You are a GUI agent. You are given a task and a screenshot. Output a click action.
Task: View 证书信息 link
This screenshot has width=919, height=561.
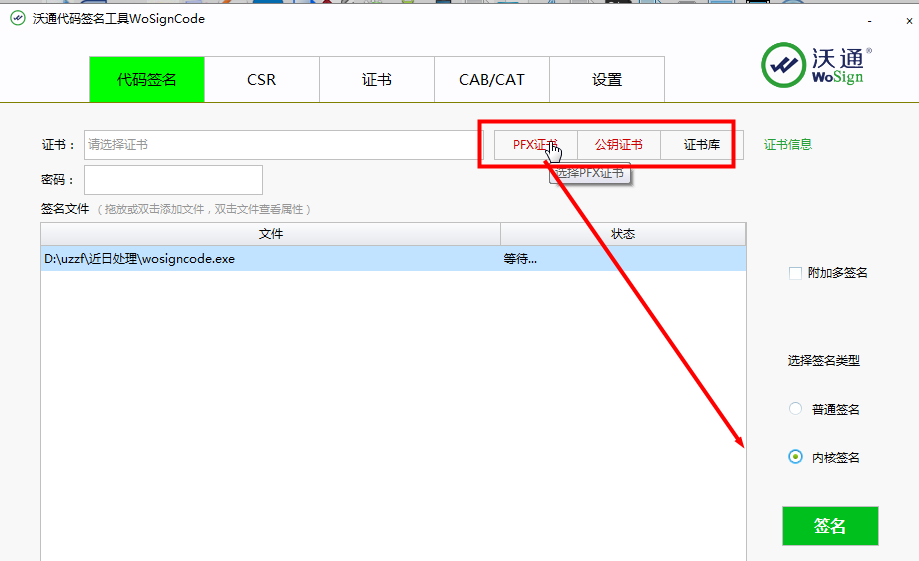click(788, 144)
